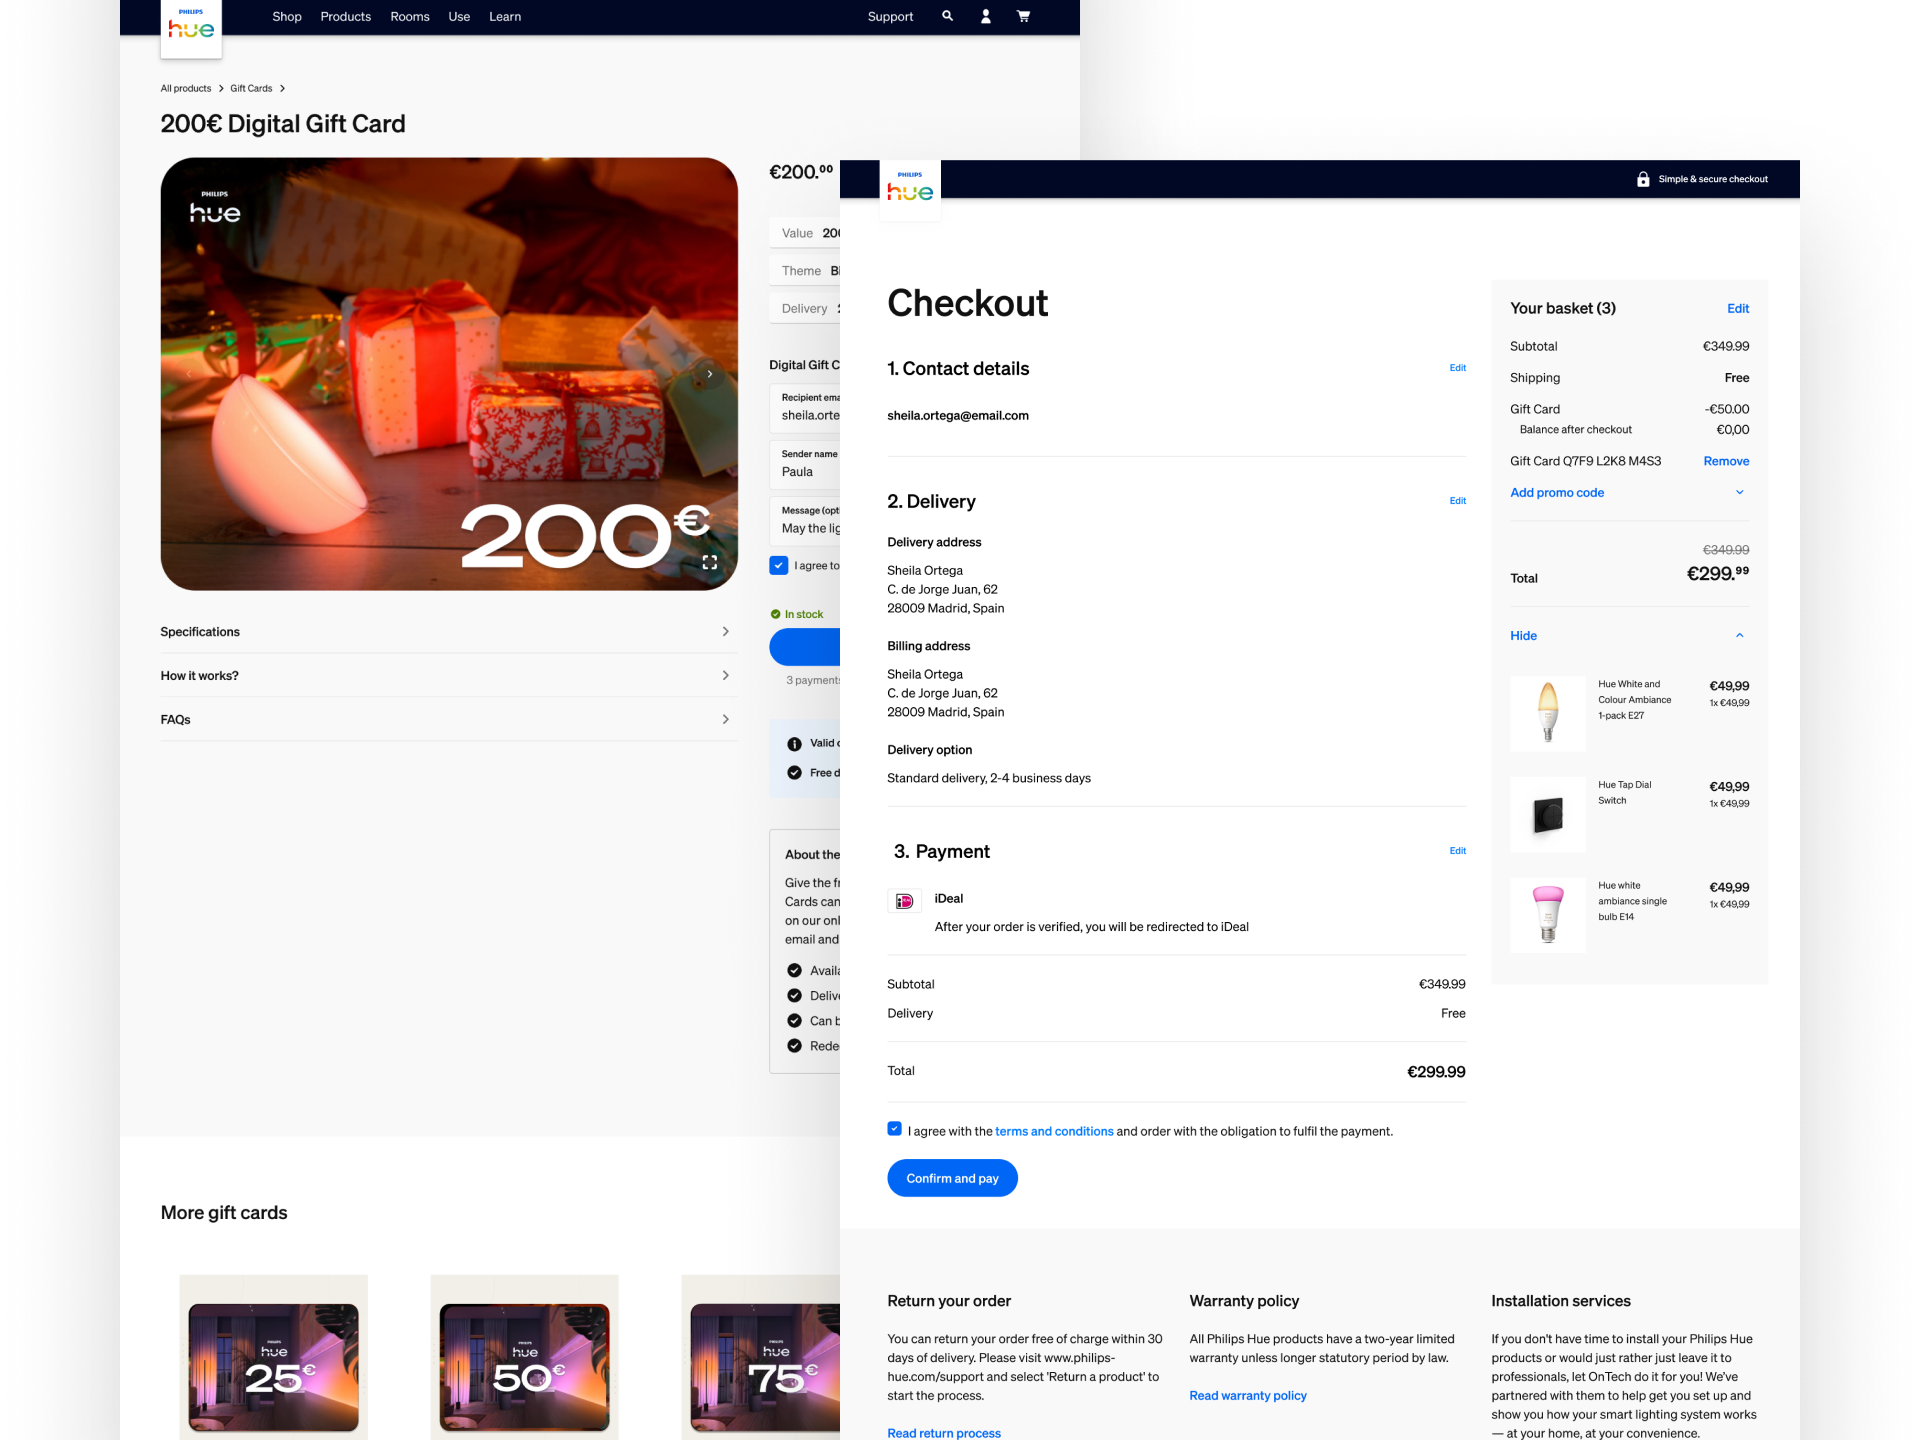The height and width of the screenshot is (1440, 1920).
Task: Open the shopping cart icon
Action: coord(1023,16)
